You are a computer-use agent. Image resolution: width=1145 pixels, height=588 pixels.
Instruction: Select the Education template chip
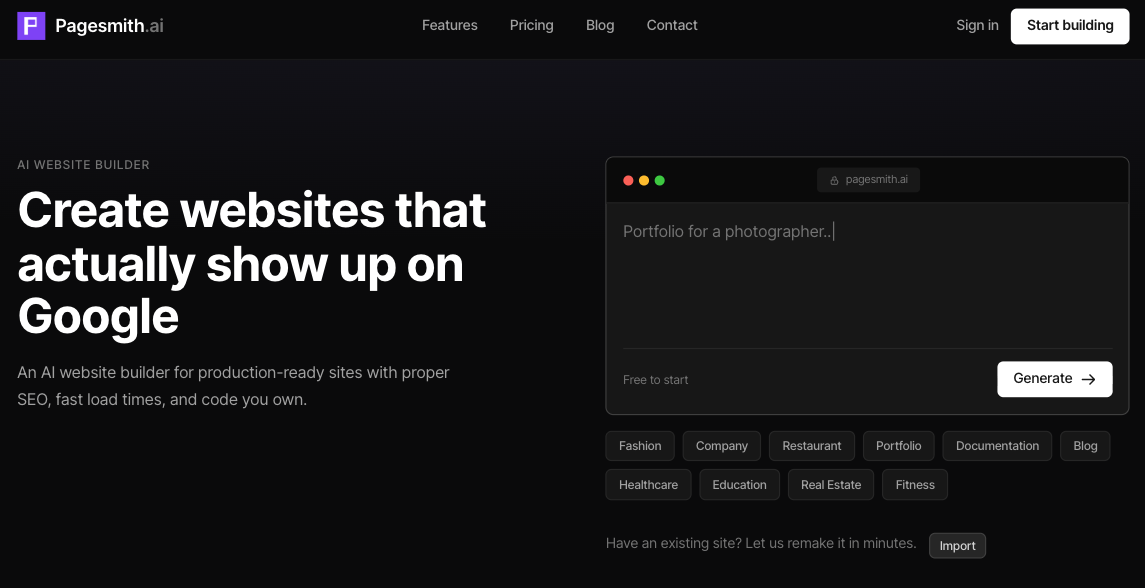(740, 485)
